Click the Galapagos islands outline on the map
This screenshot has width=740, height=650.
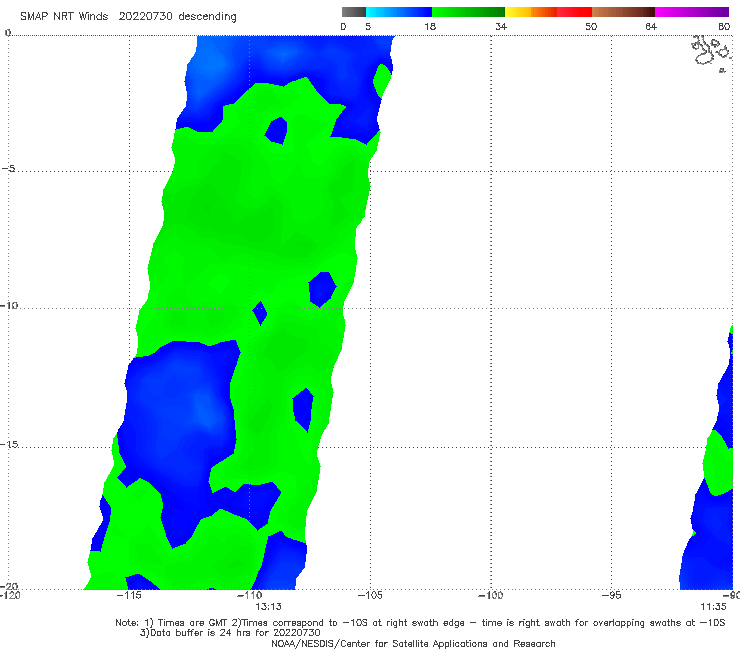711,52
